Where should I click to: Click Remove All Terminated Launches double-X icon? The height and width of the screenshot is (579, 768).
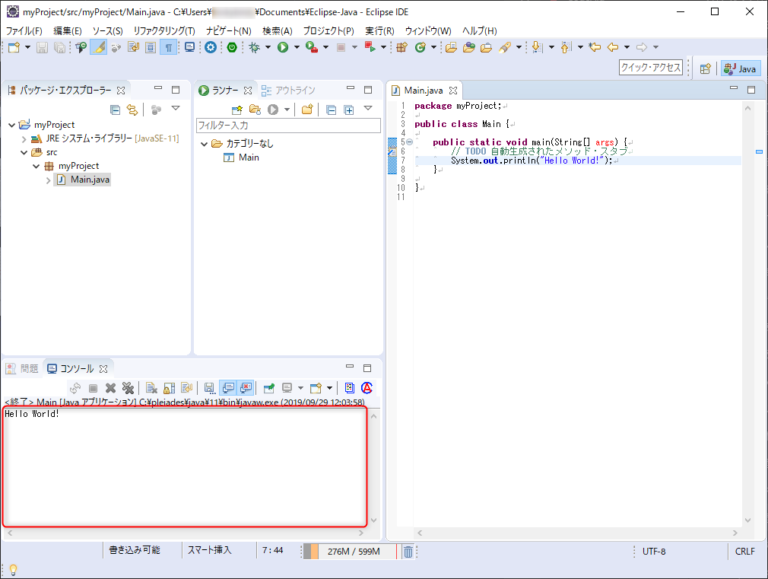(x=128, y=388)
